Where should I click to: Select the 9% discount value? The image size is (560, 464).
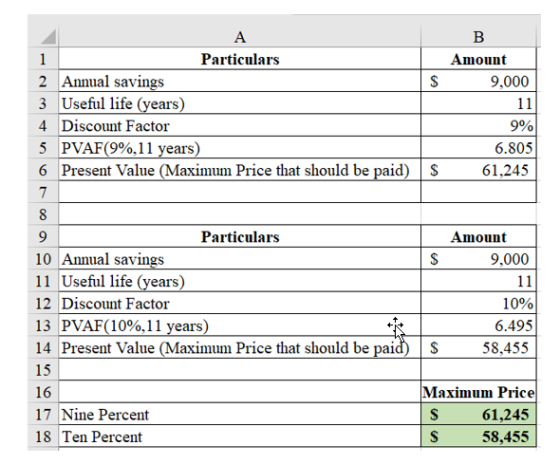479,125
